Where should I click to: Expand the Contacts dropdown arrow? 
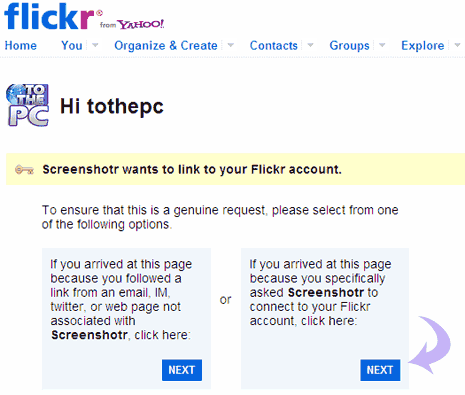tap(310, 45)
